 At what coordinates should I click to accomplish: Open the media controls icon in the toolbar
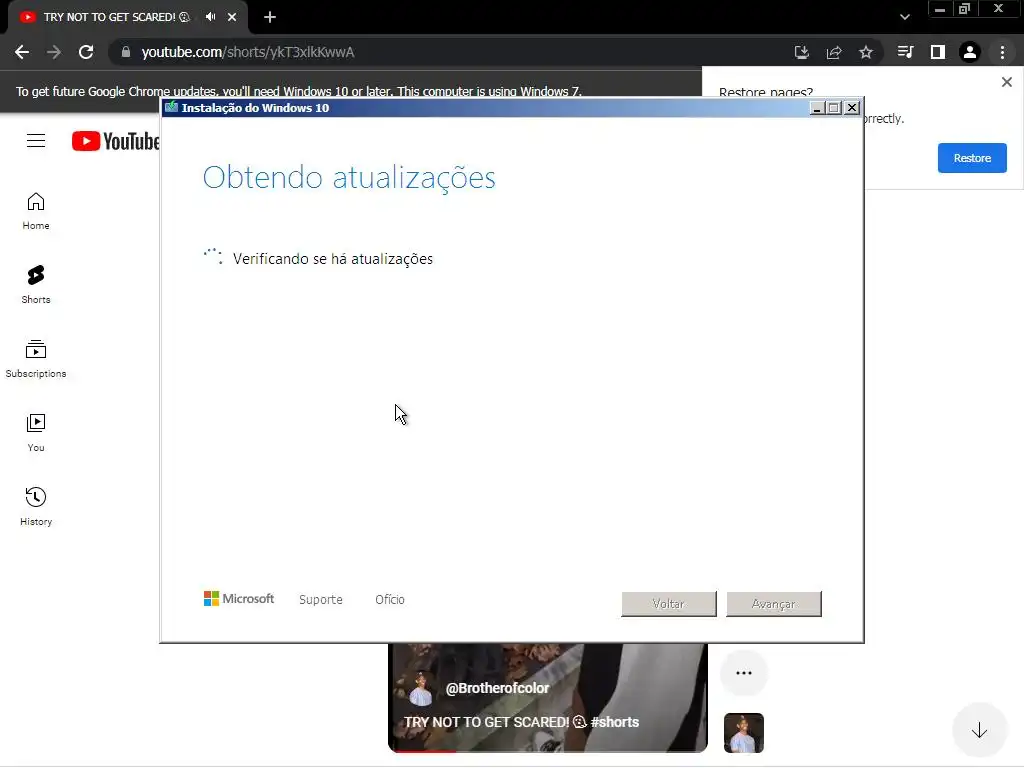tap(905, 52)
